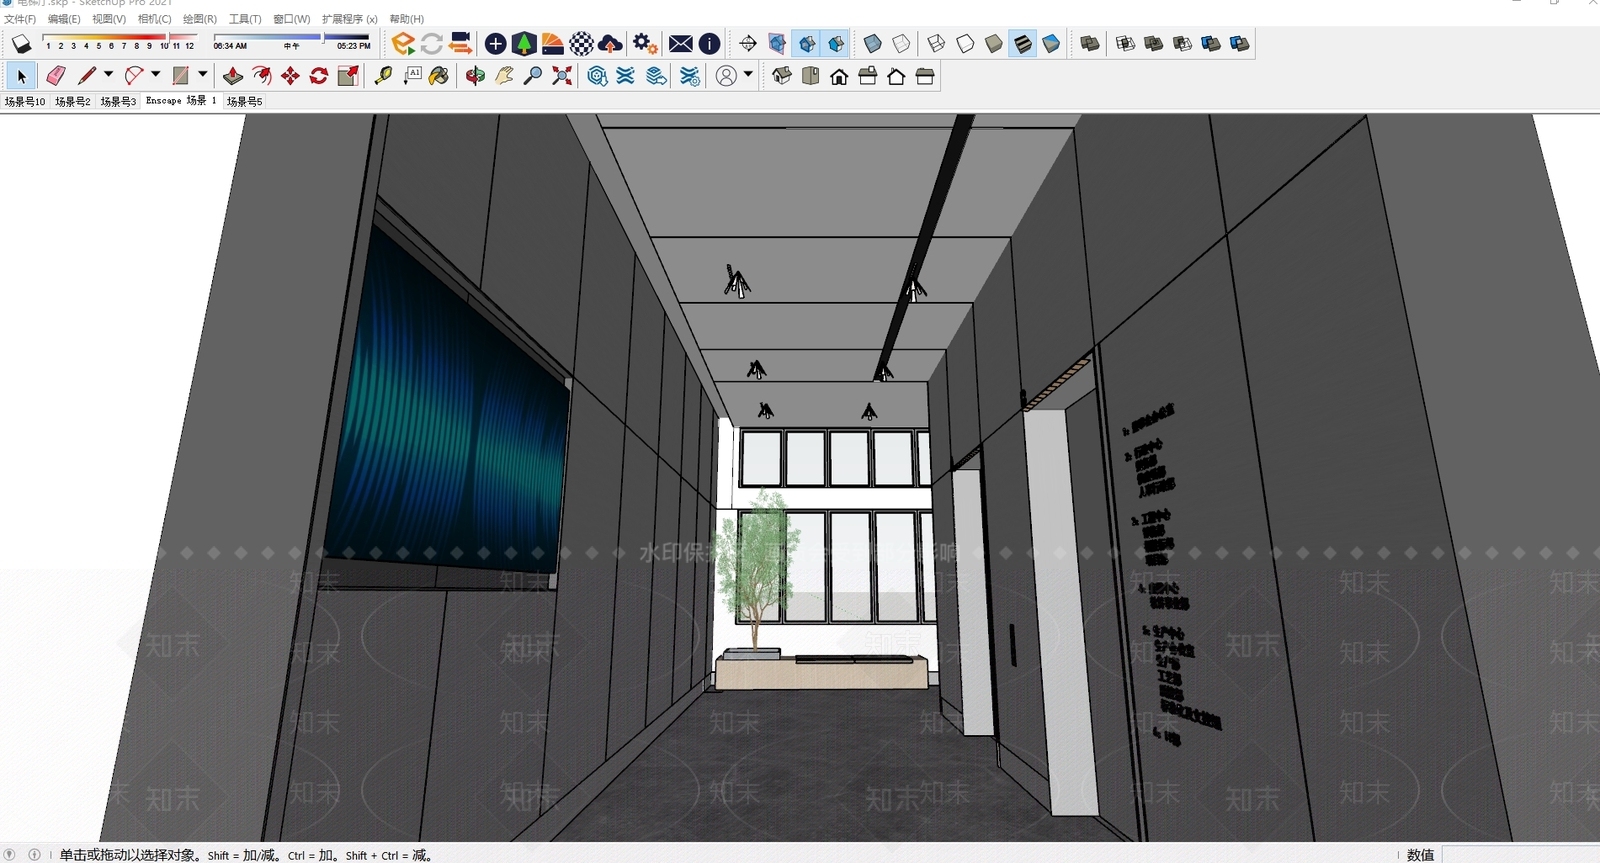Image resolution: width=1600 pixels, height=863 pixels.
Task: Click the Enscape about info icon
Action: click(709, 43)
